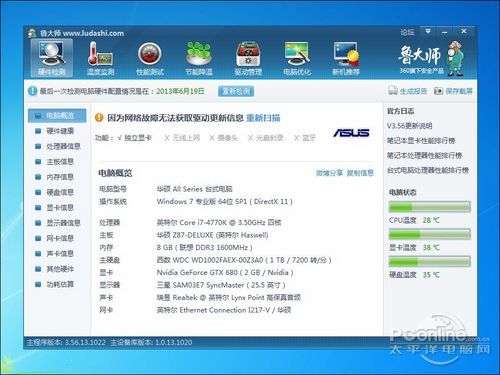The width and height of the screenshot is (500, 375).
Task: Click CPU温度 progress bar
Action: [x=429, y=207]
